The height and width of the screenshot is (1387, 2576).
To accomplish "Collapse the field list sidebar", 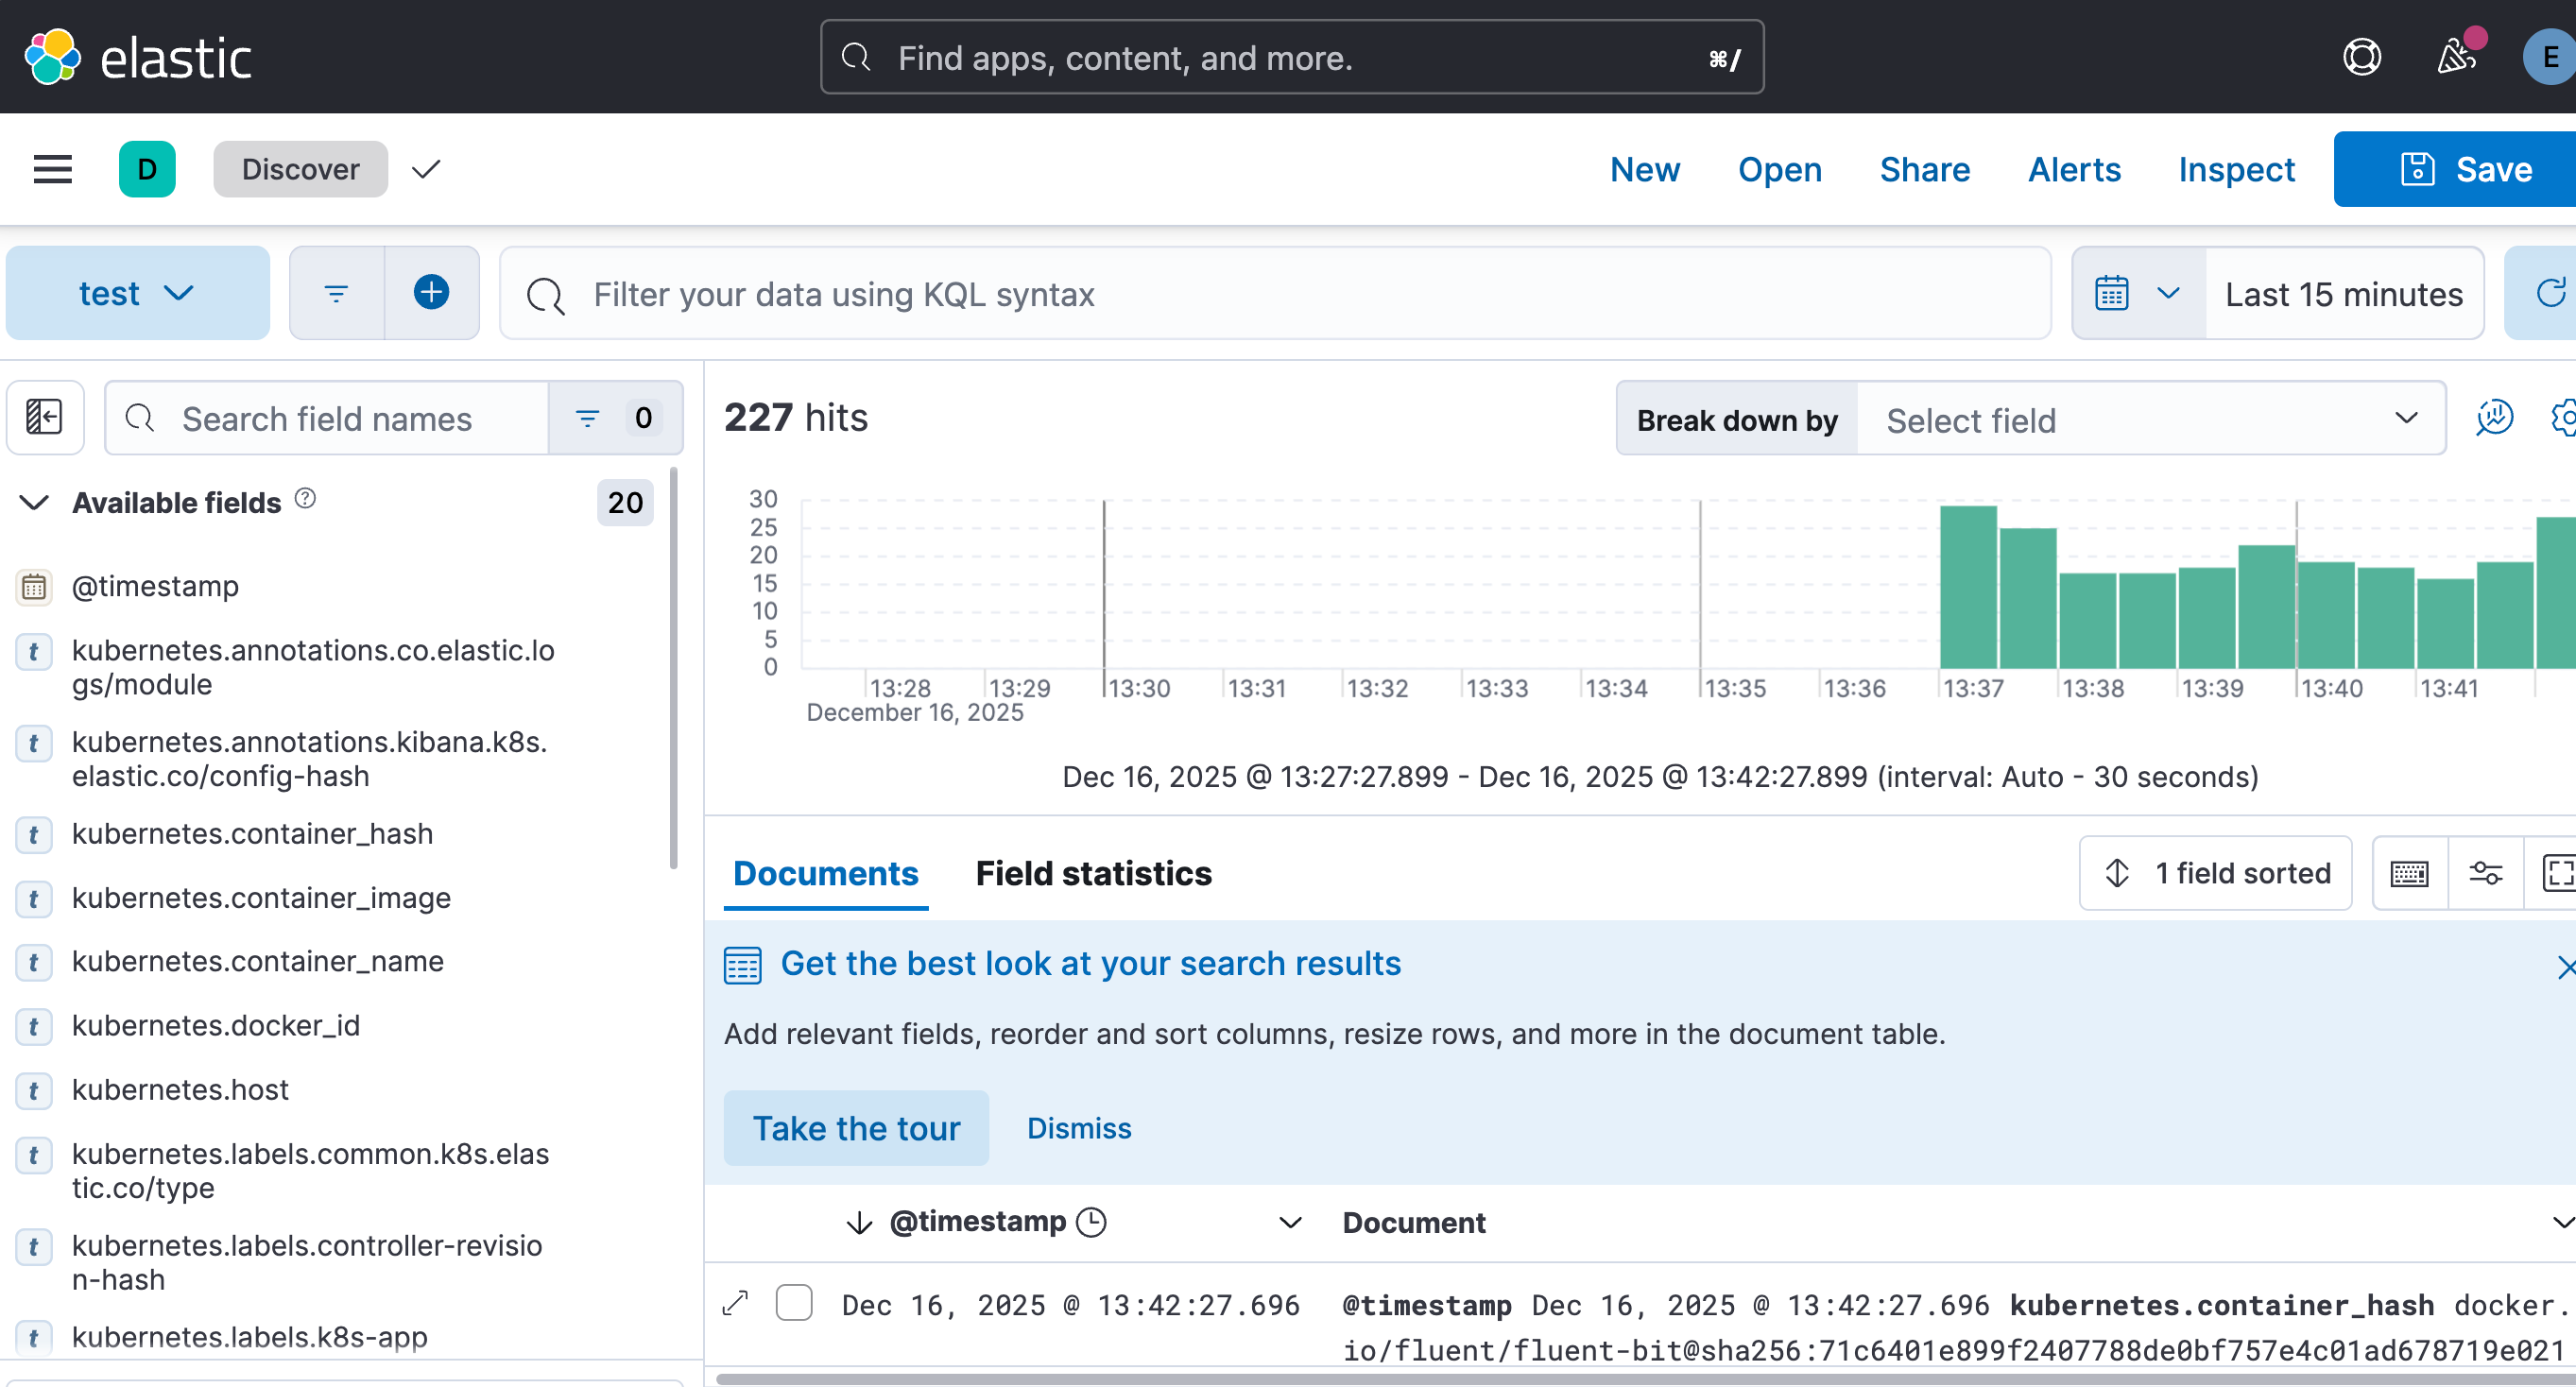I will point(44,417).
